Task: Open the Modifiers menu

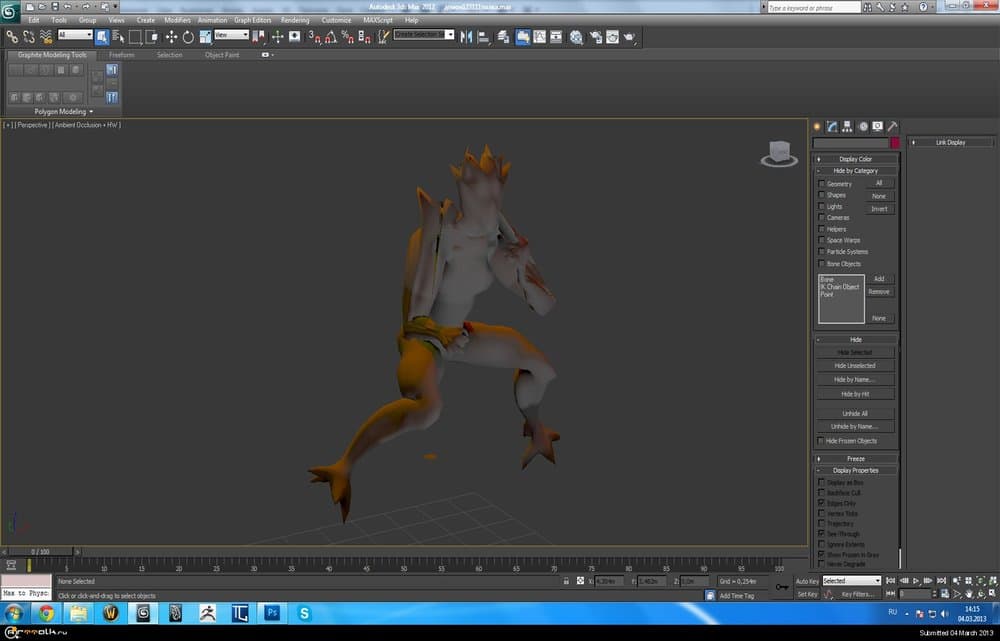Action: coord(177,20)
